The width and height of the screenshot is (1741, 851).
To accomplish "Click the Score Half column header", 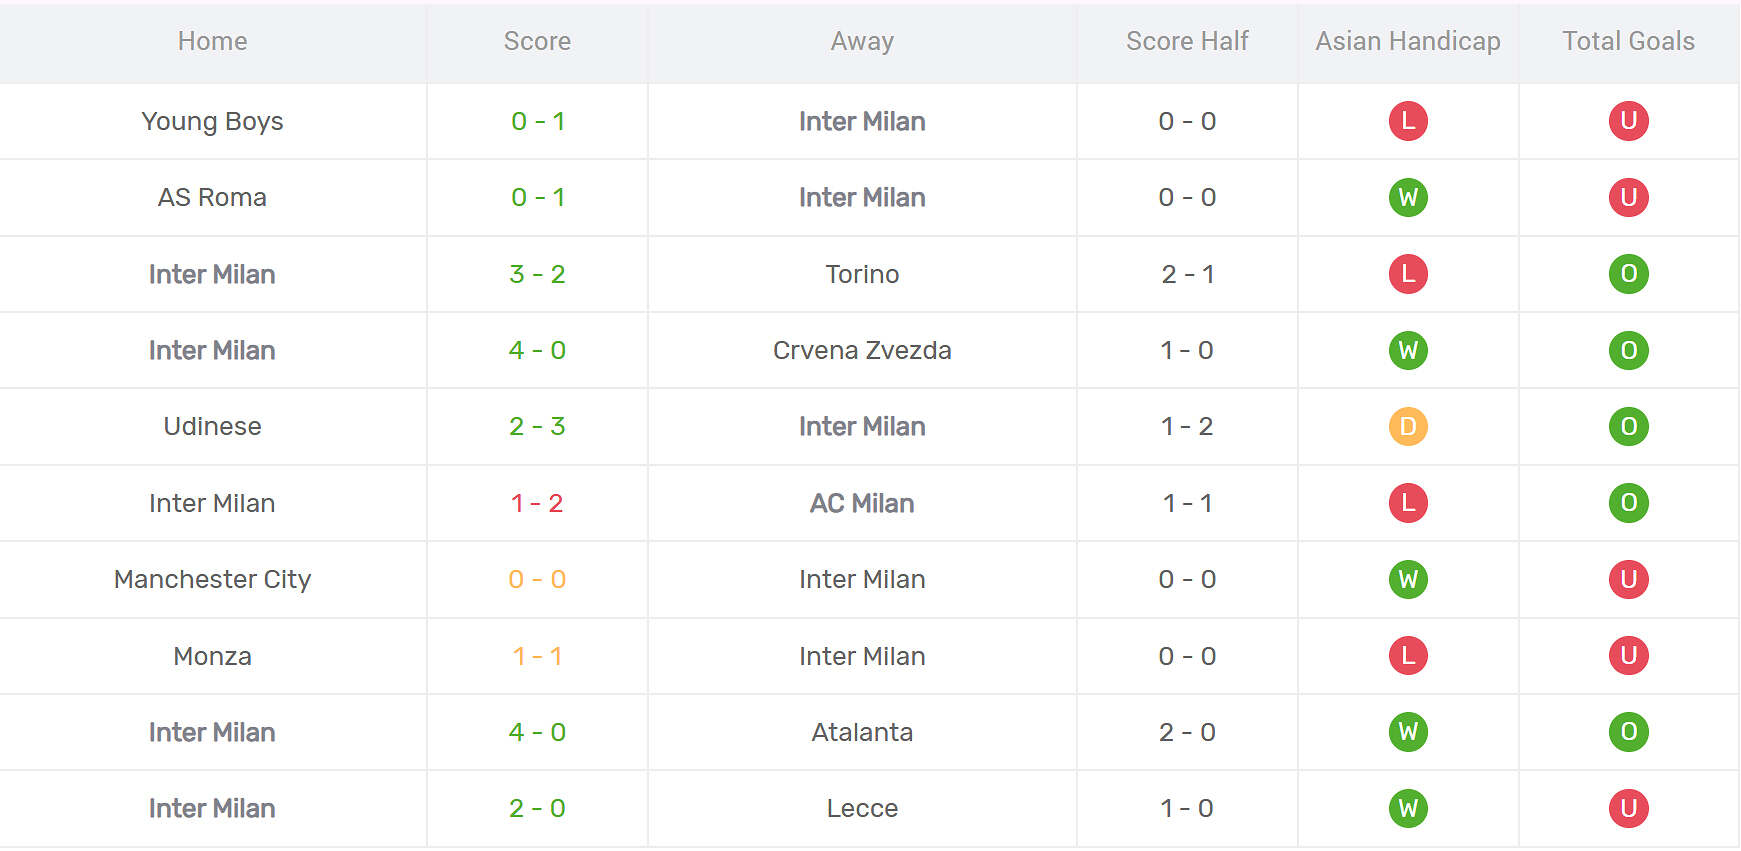I will click(1187, 41).
